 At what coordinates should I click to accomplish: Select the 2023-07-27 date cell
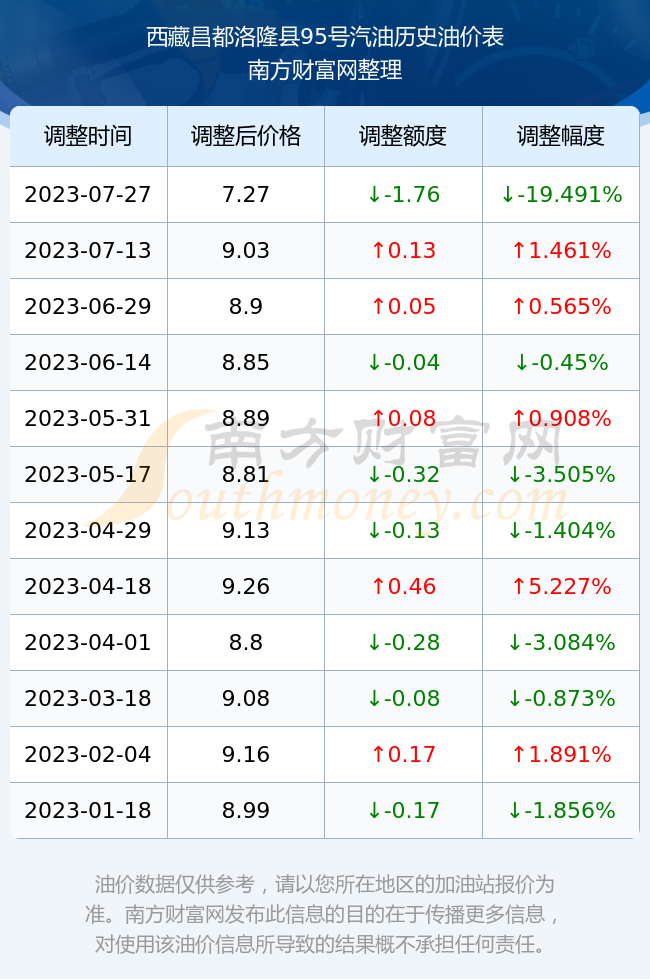[88, 194]
